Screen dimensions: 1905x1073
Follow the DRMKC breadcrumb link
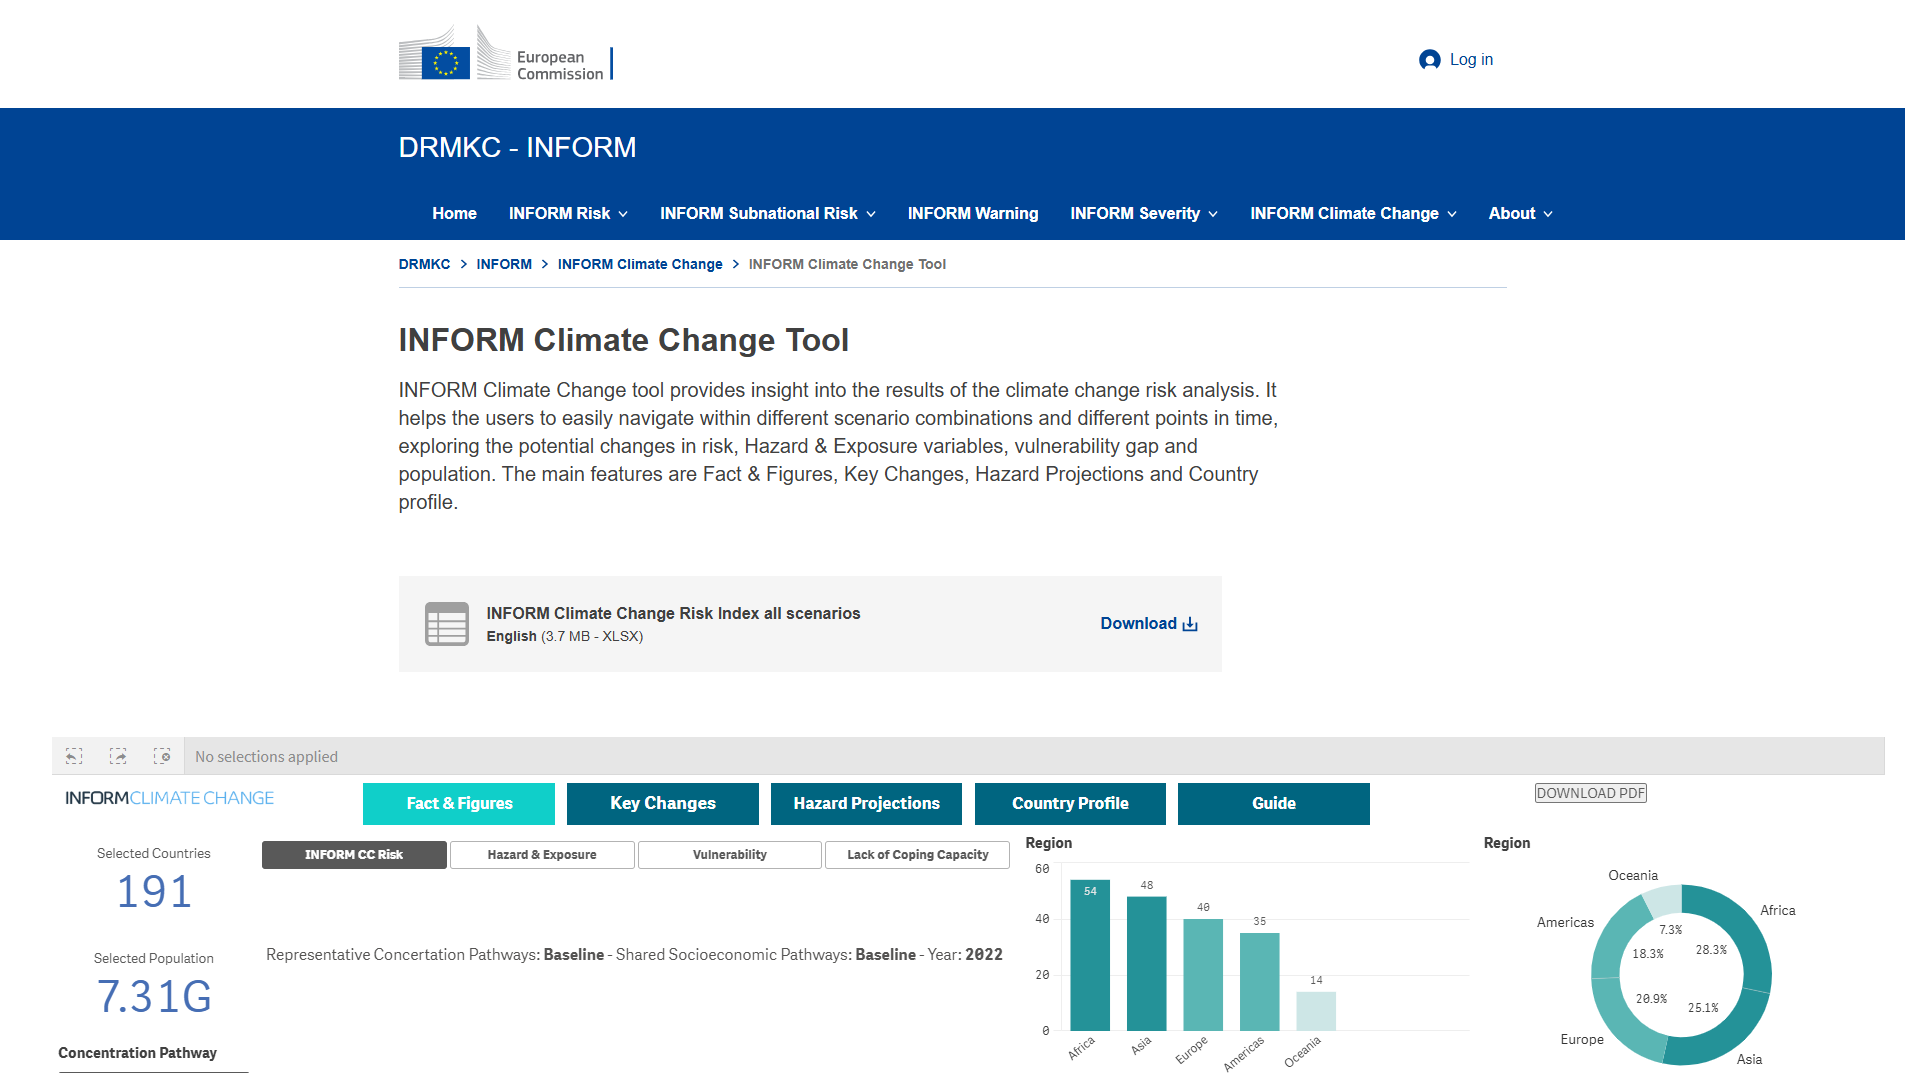click(424, 263)
